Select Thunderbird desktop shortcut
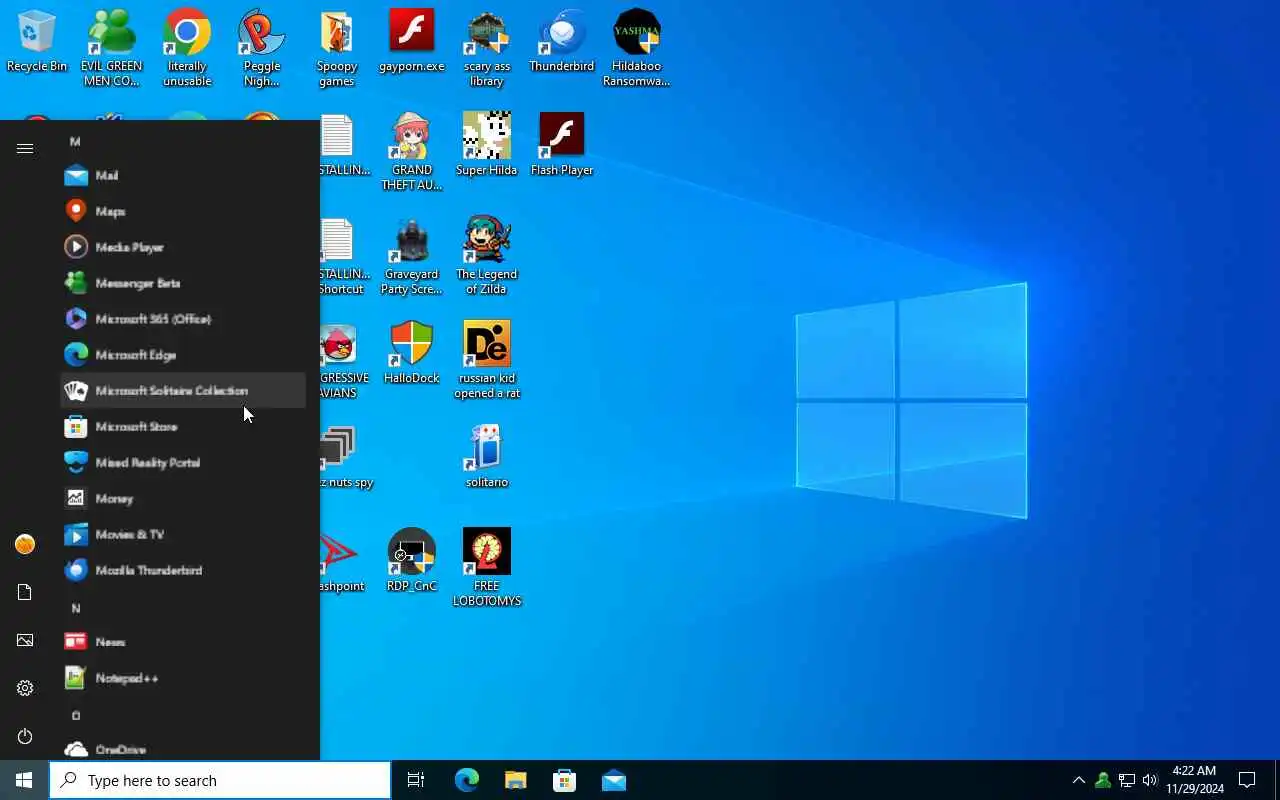 coord(562,42)
